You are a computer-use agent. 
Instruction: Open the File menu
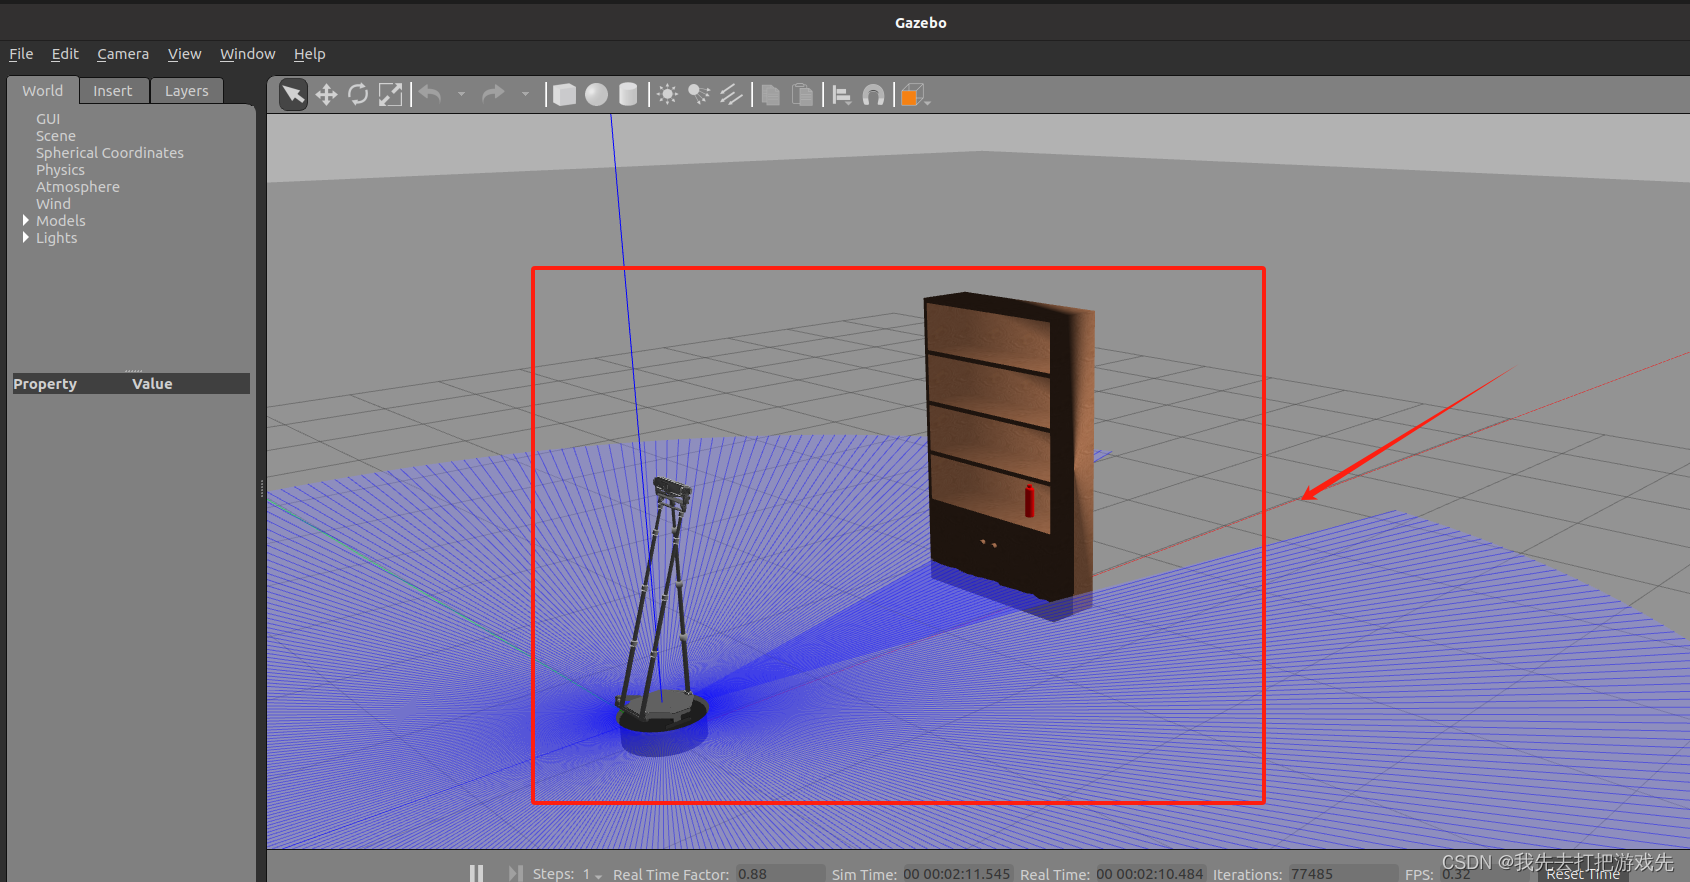[21, 54]
